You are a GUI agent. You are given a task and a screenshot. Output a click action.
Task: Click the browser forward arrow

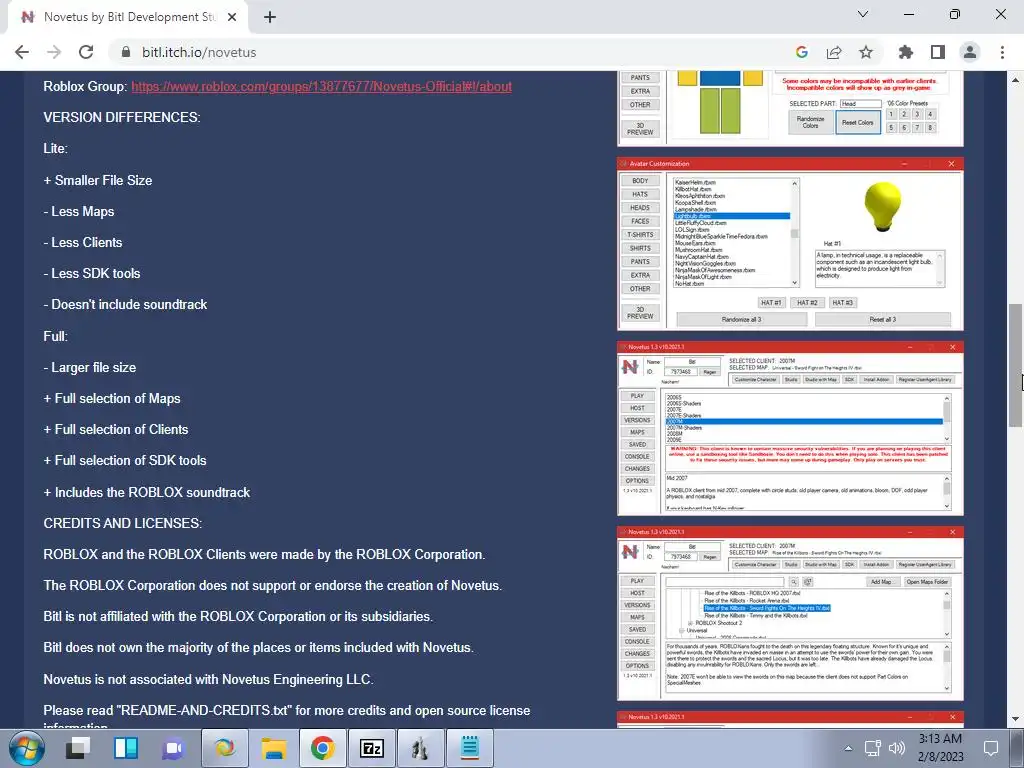pyautogui.click(x=54, y=52)
